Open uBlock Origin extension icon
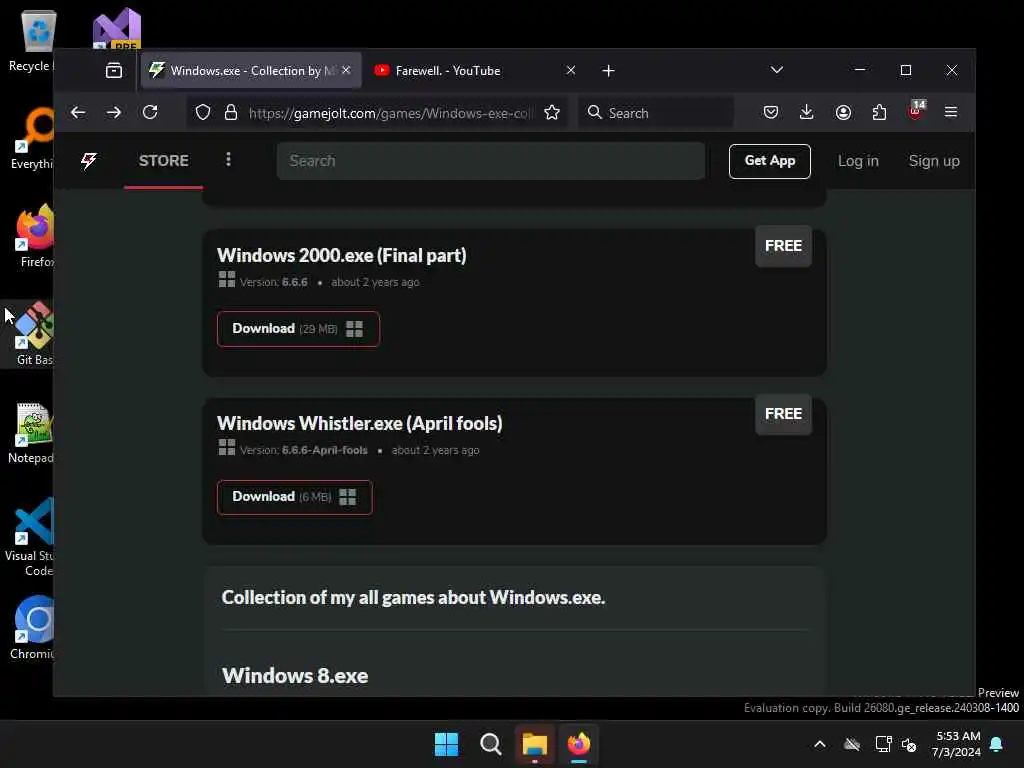 pos(916,111)
